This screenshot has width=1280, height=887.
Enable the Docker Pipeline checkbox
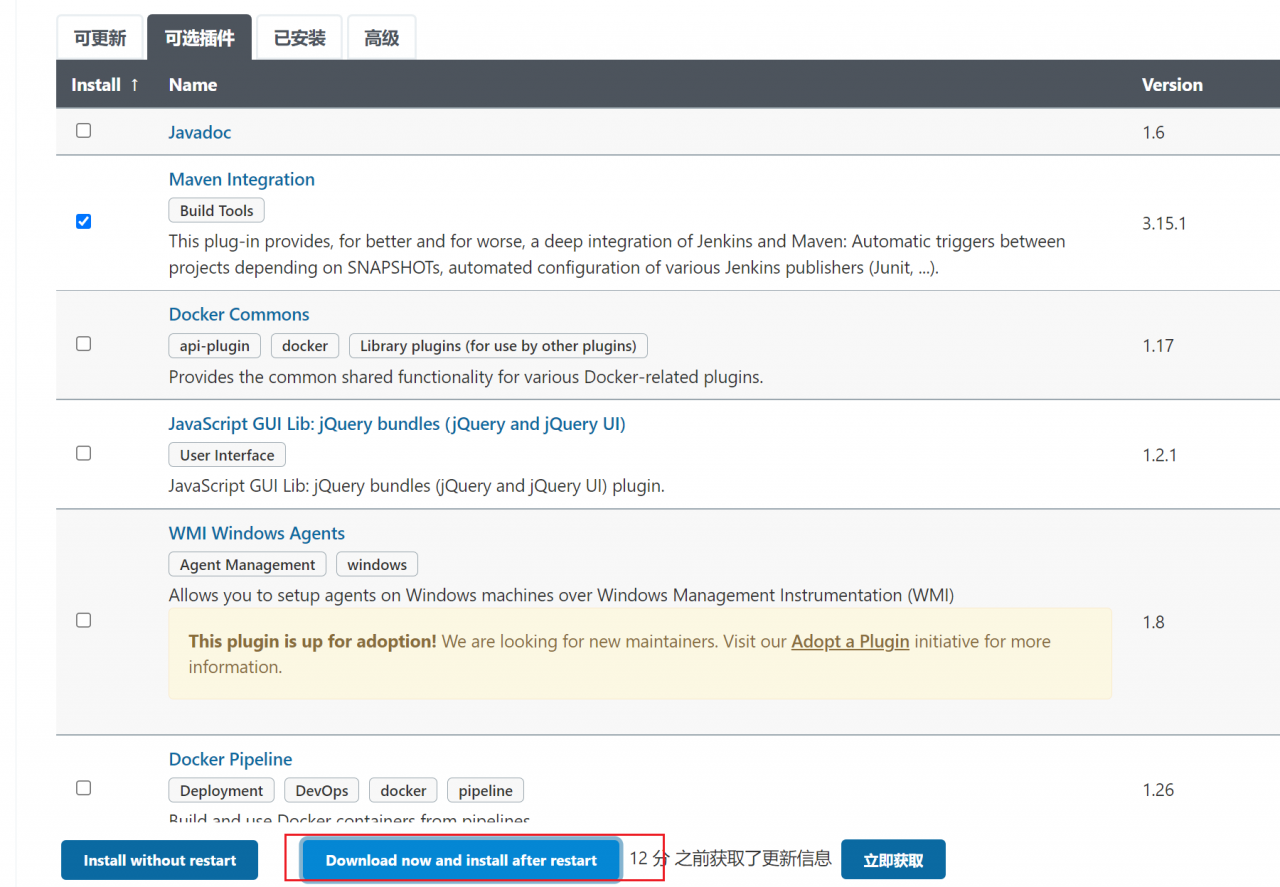pyautogui.click(x=83, y=788)
